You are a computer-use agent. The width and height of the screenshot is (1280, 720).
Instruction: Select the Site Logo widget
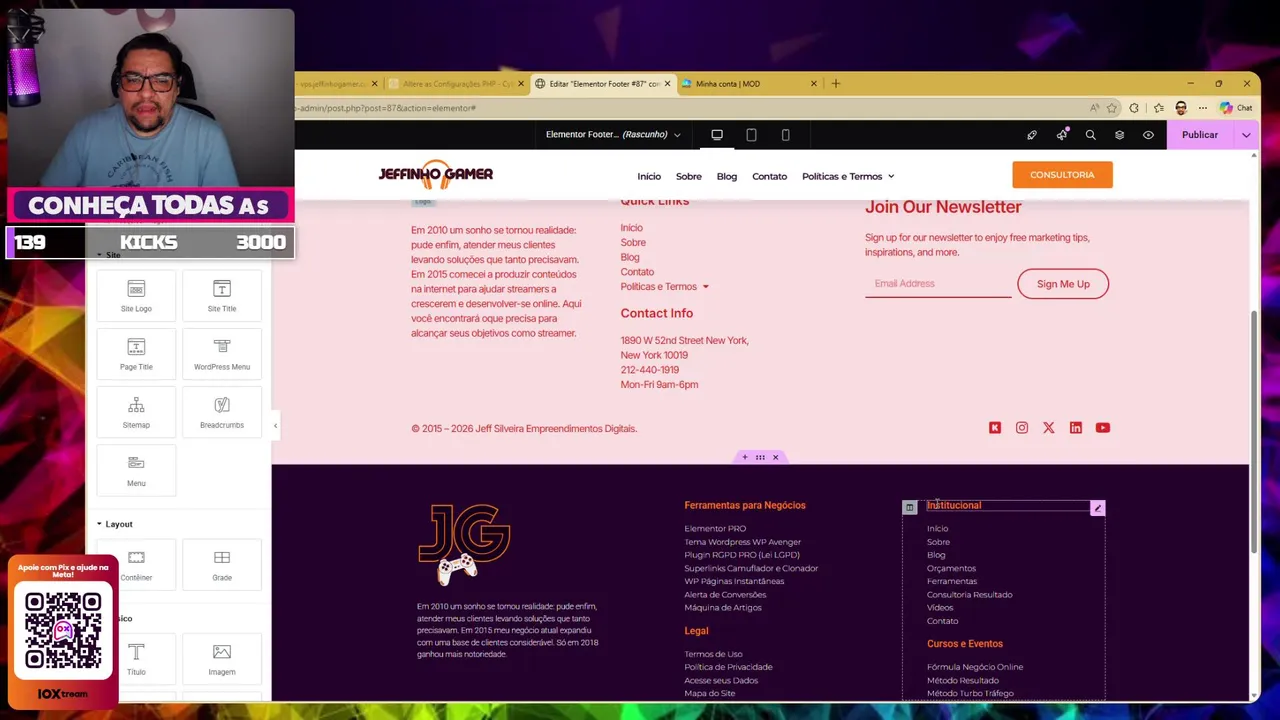point(136,295)
